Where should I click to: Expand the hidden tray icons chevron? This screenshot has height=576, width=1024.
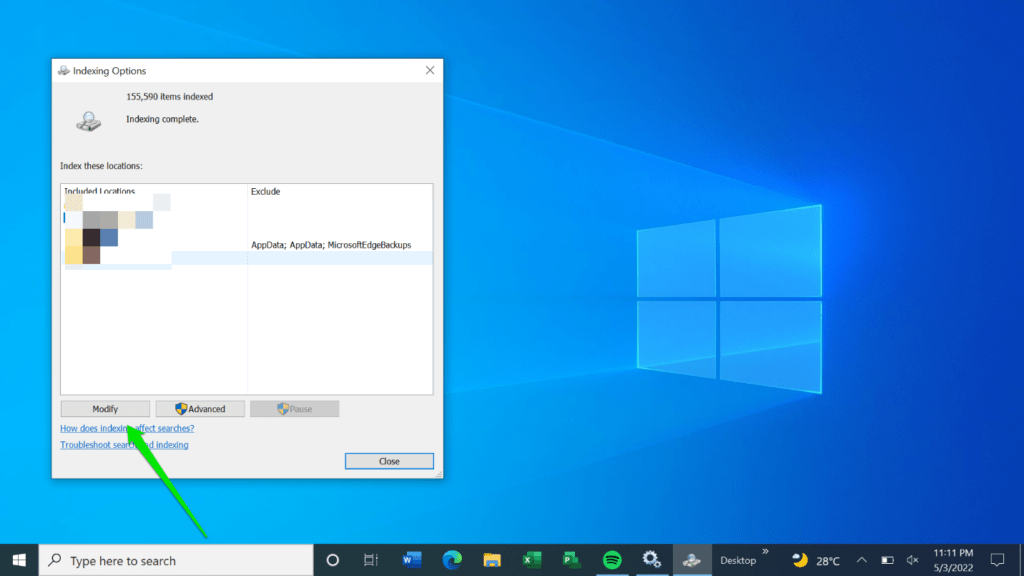pyautogui.click(x=863, y=560)
